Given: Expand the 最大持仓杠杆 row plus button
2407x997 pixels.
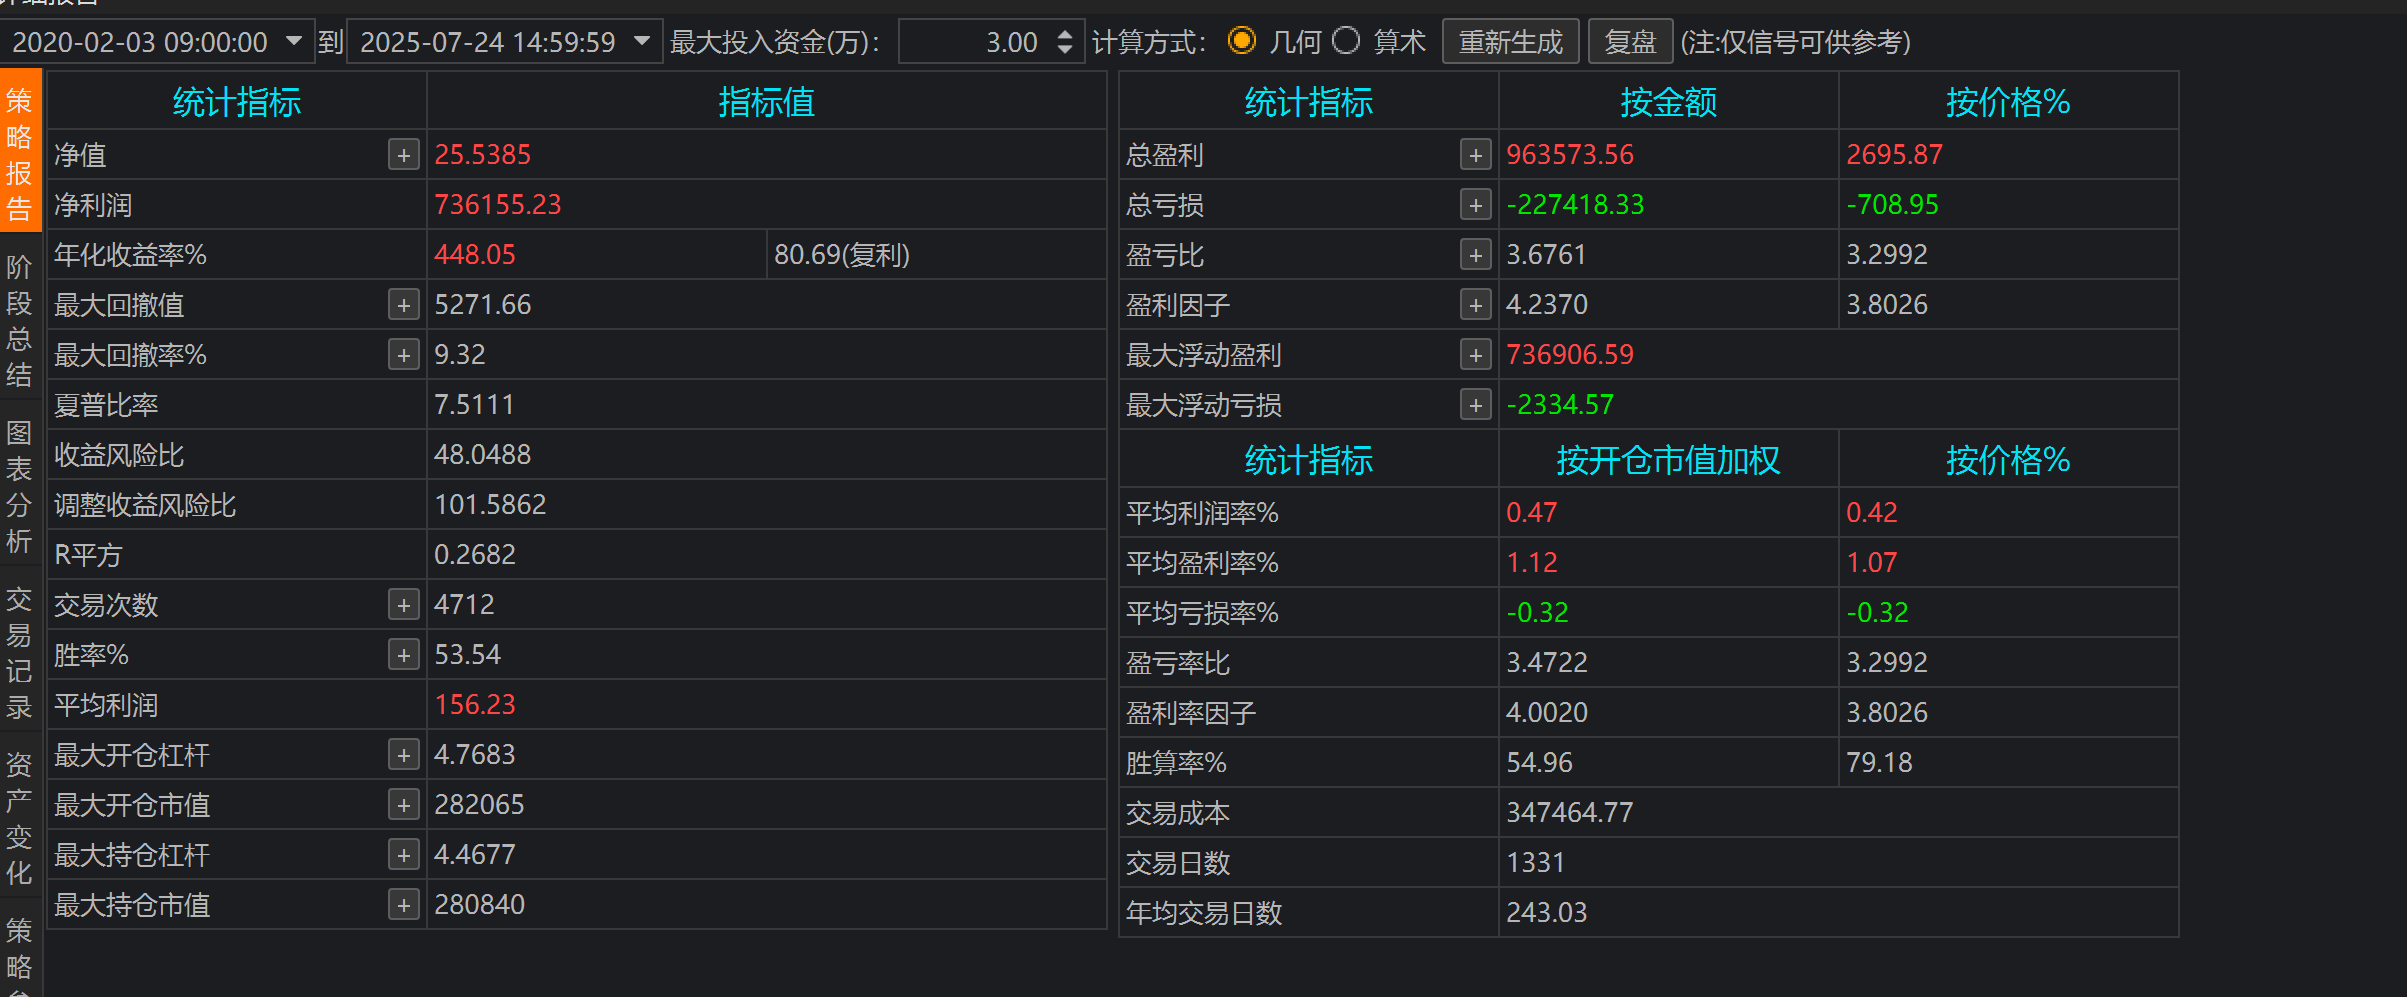Looking at the screenshot, I should 404,855.
